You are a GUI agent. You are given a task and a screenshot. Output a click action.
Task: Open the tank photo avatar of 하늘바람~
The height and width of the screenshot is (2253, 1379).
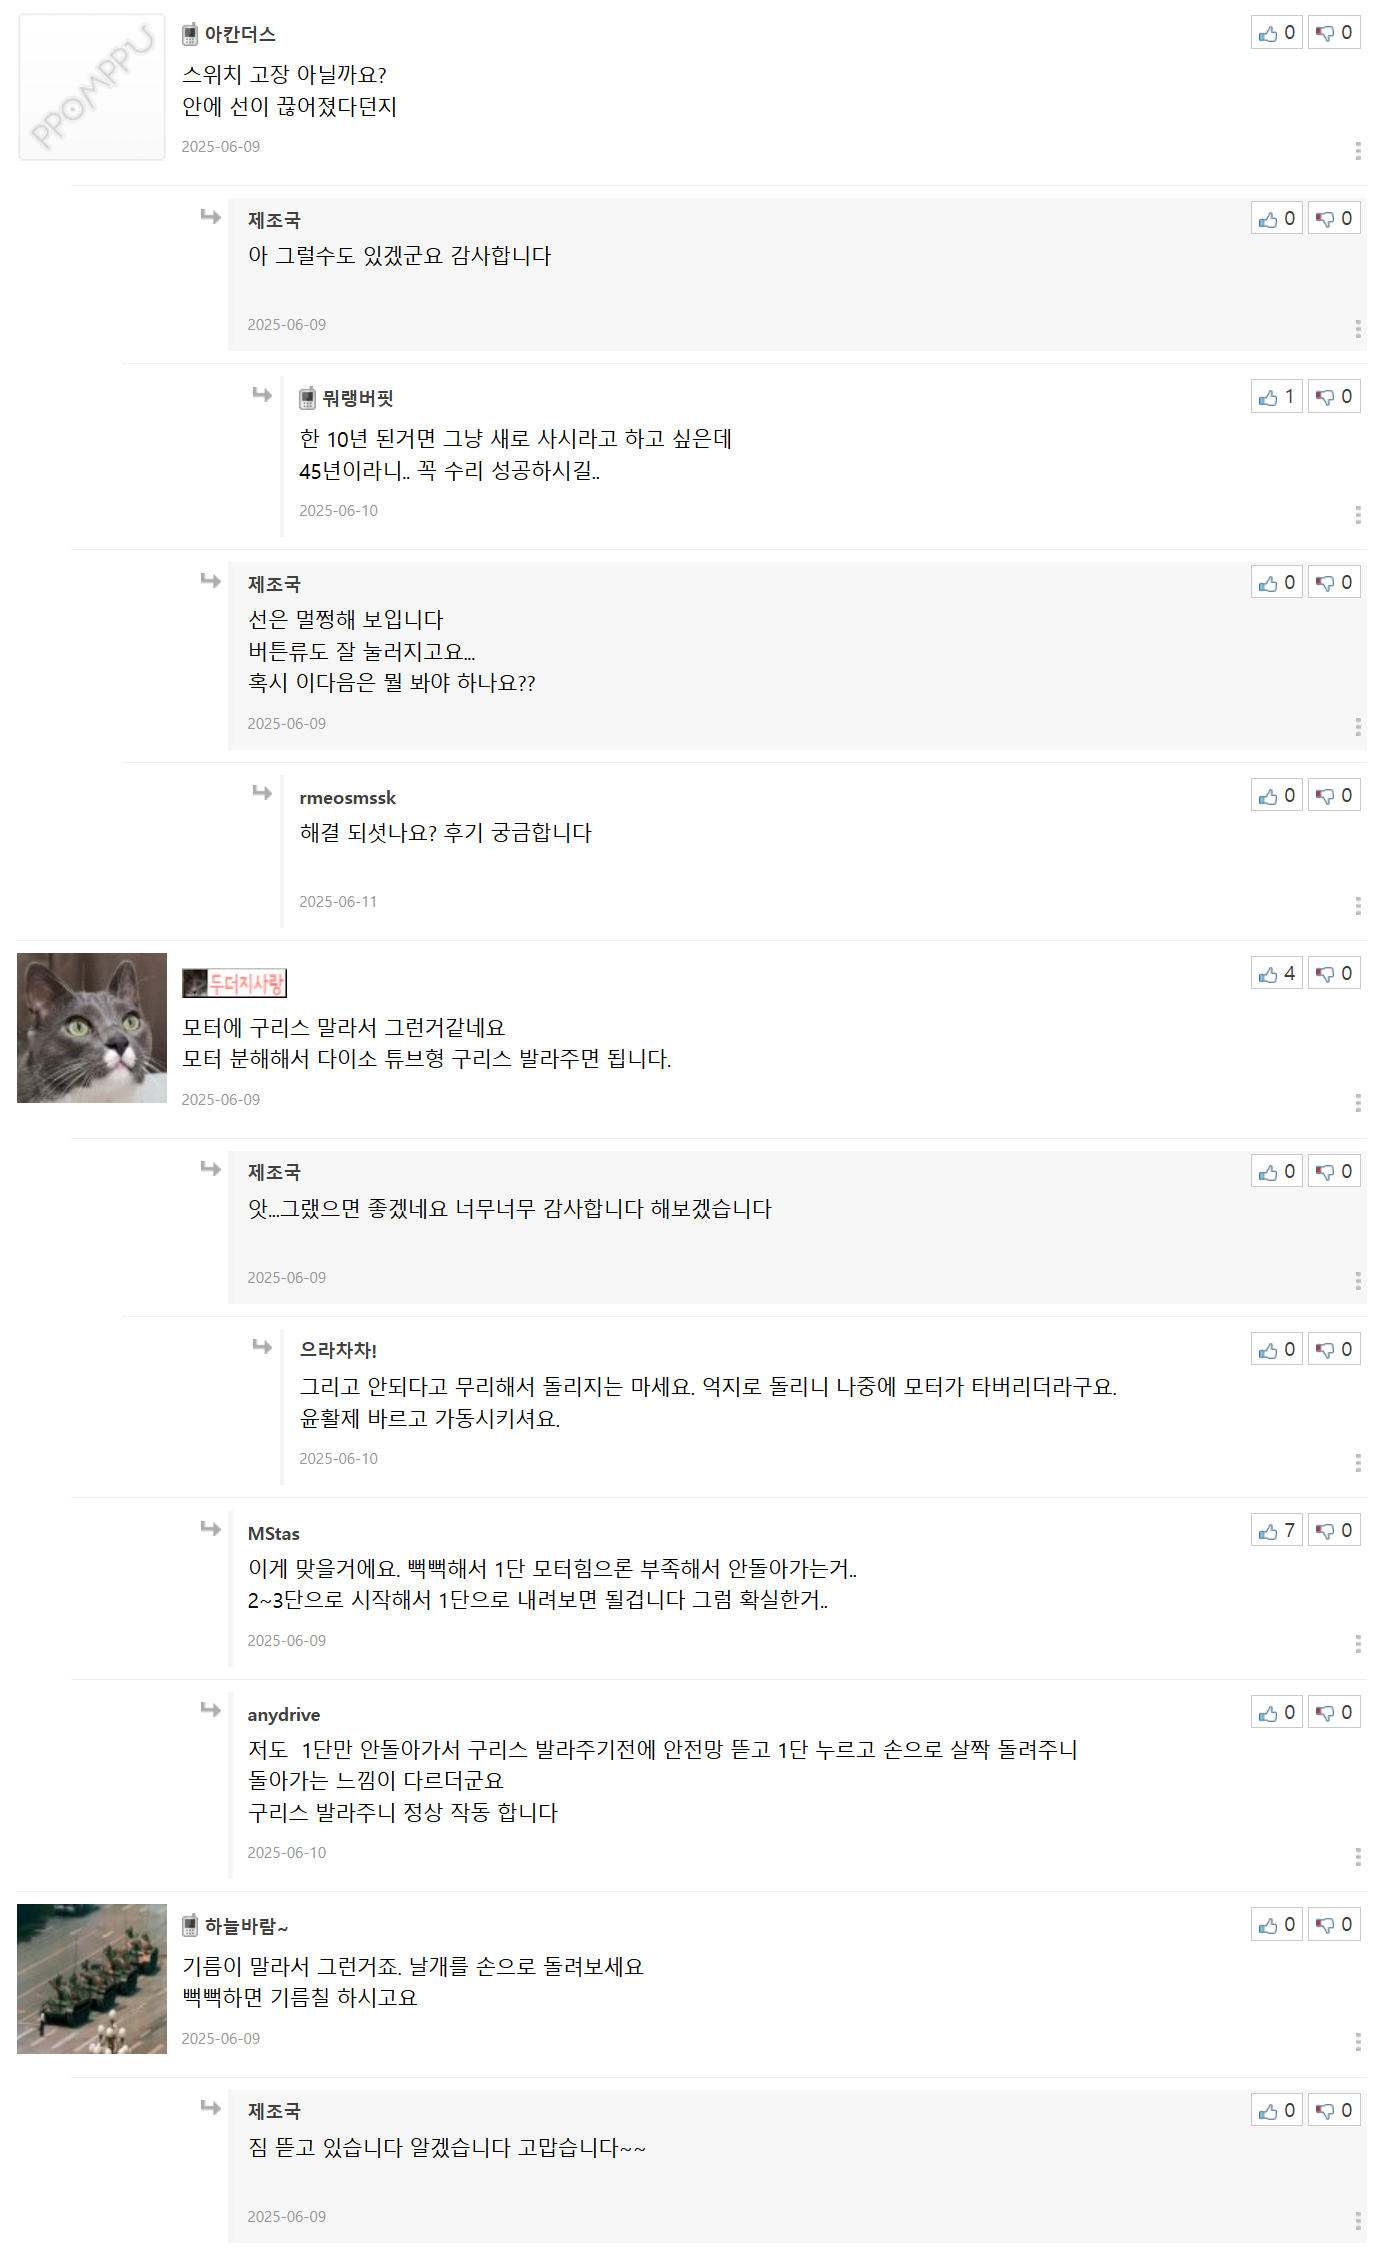pos(92,1979)
